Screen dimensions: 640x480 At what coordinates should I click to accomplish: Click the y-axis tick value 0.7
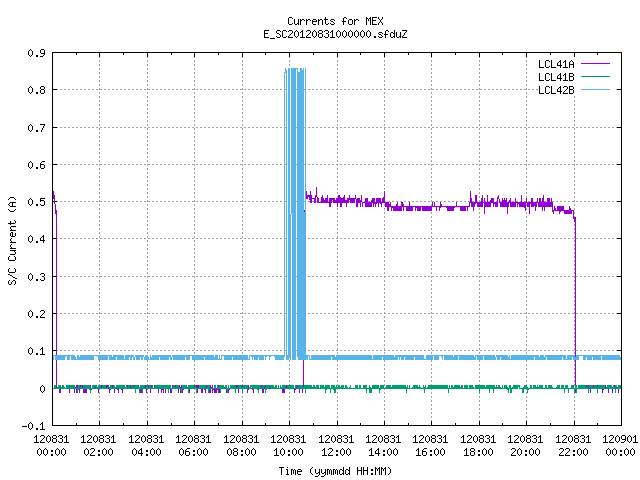point(36,128)
